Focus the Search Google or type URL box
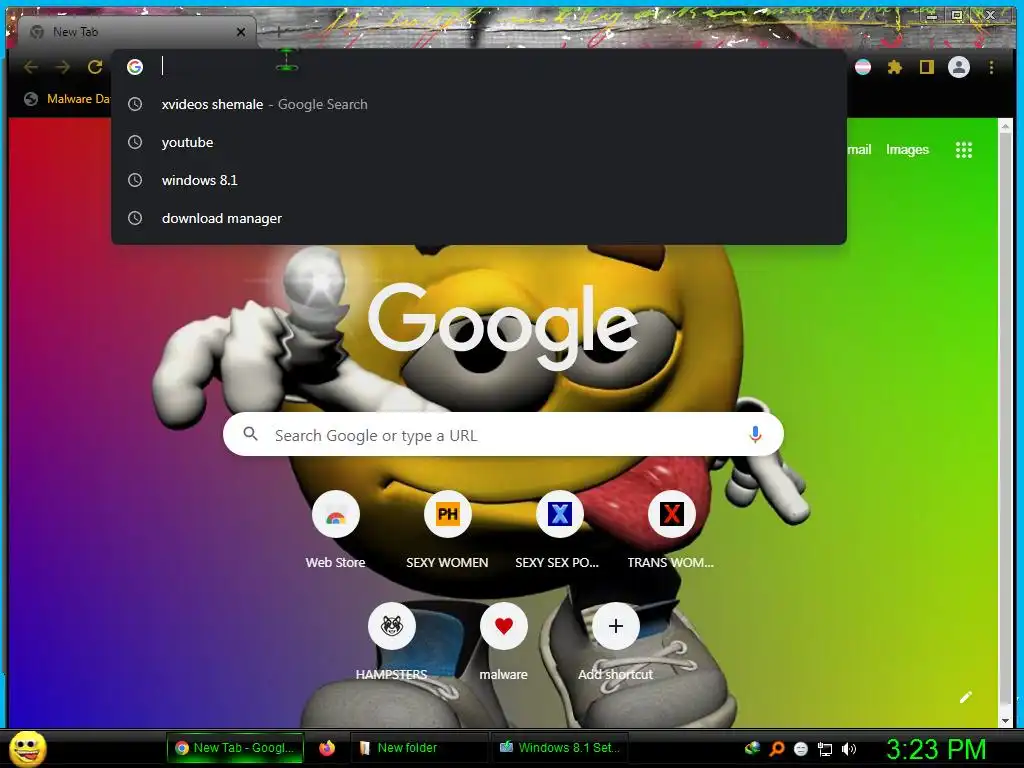This screenshot has height=768, width=1024. 503,434
